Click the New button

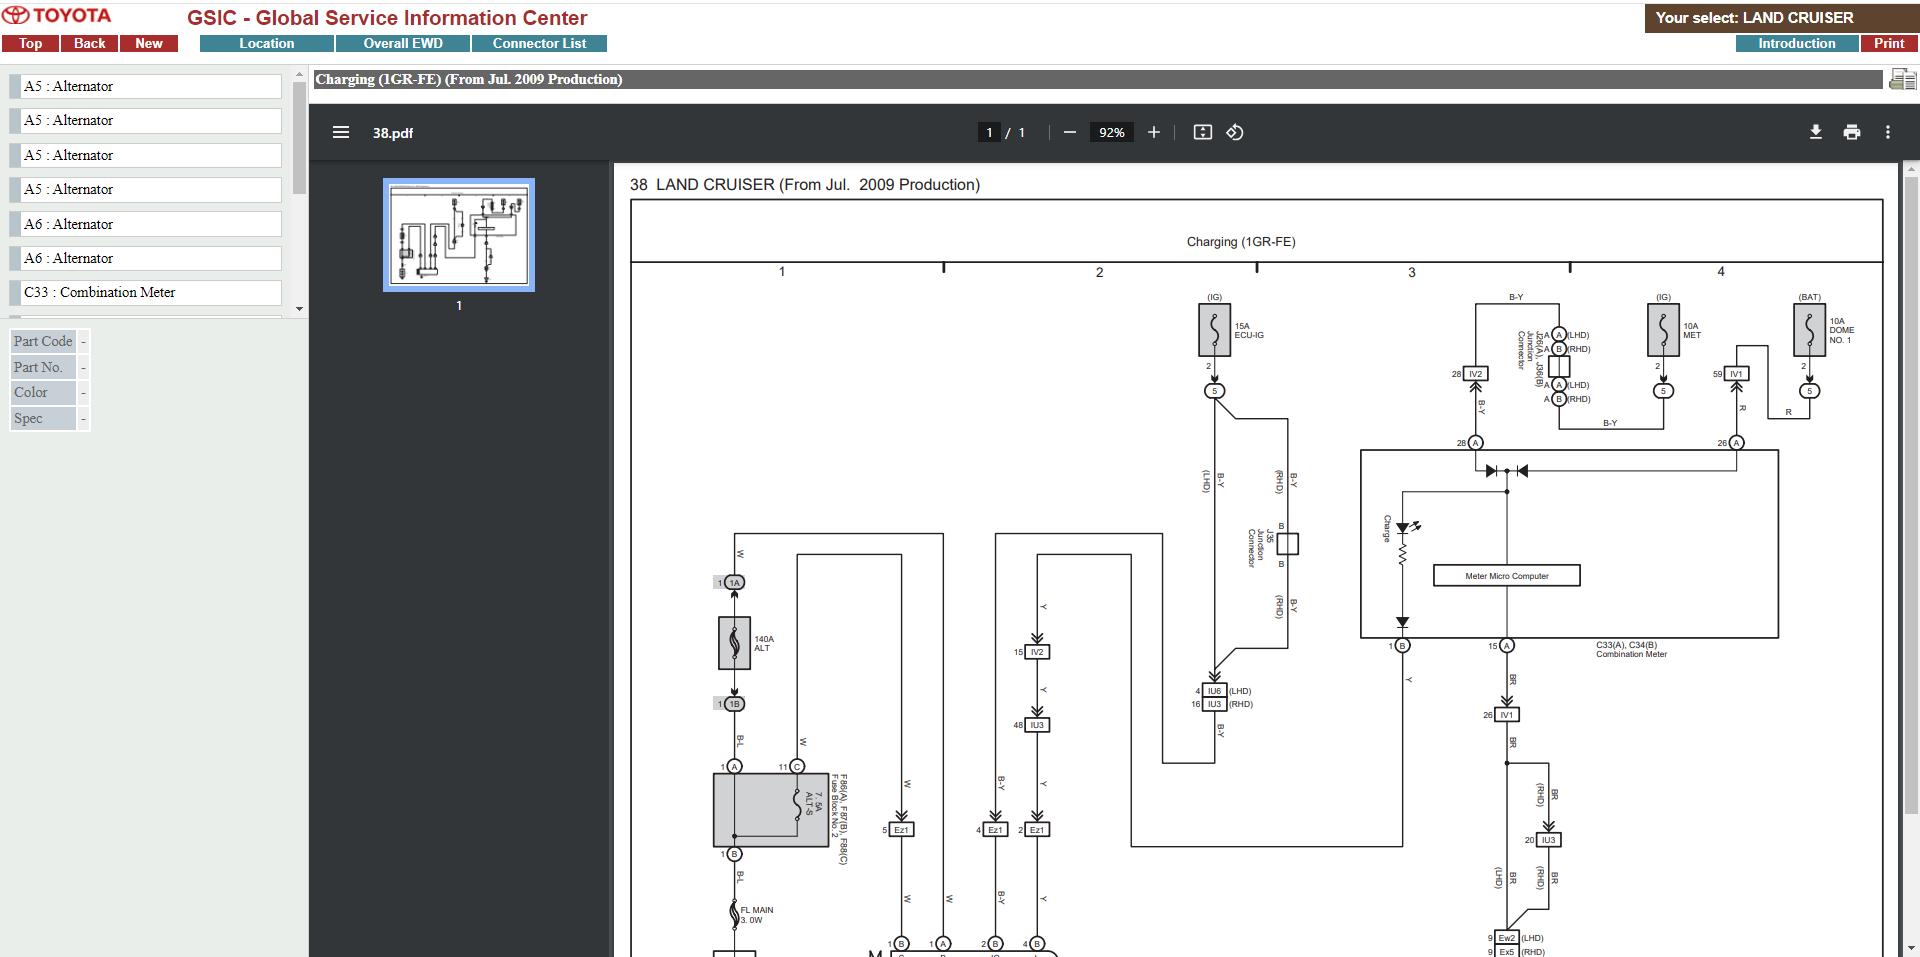149,43
